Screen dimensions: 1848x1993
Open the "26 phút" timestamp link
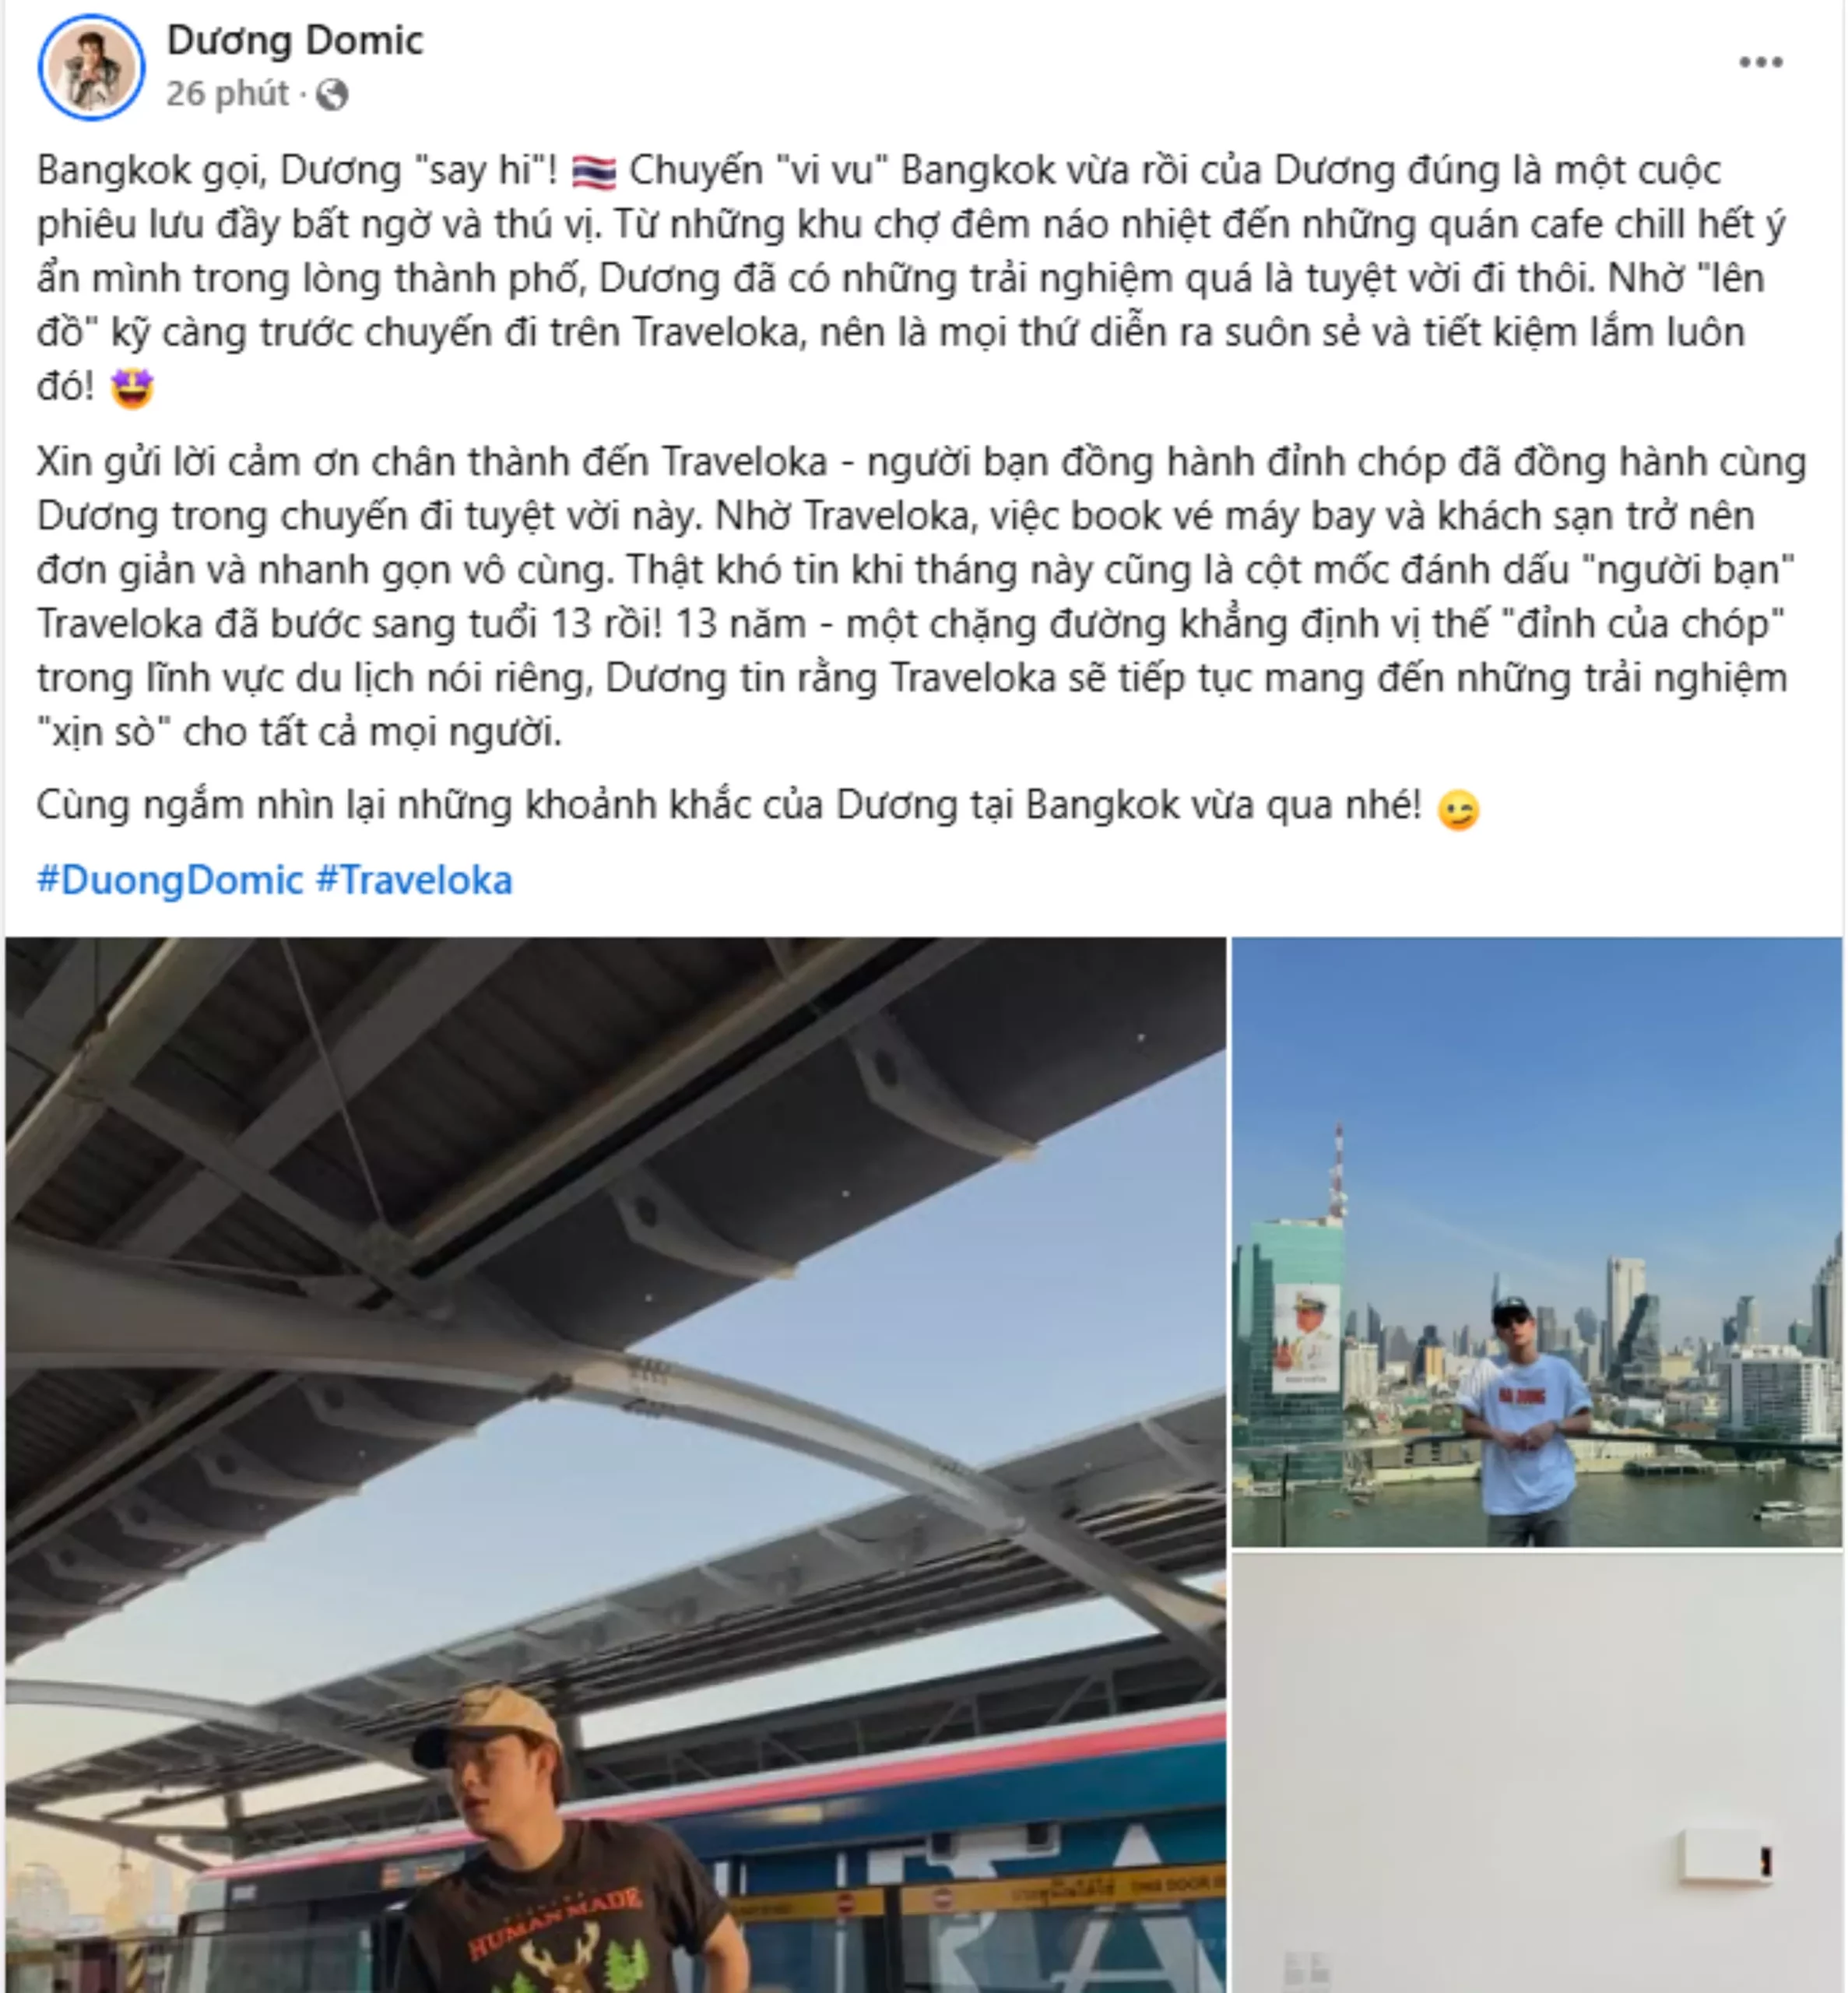[x=227, y=94]
